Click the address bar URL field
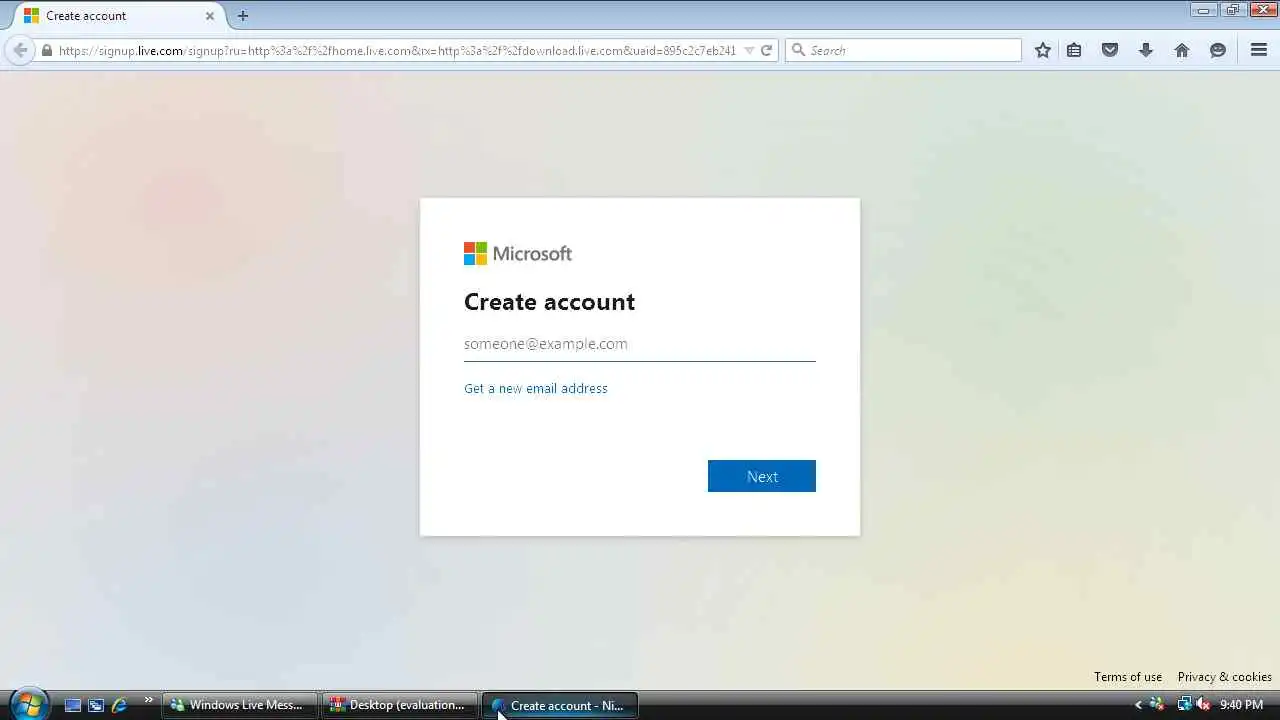The height and width of the screenshot is (720, 1280). [x=397, y=50]
